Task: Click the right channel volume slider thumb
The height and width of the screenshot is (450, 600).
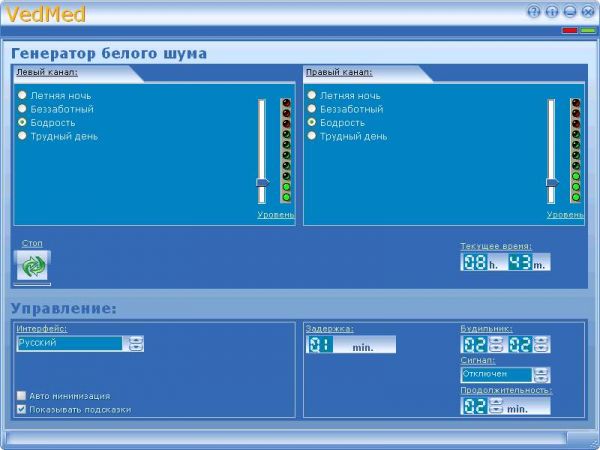Action: [x=552, y=183]
